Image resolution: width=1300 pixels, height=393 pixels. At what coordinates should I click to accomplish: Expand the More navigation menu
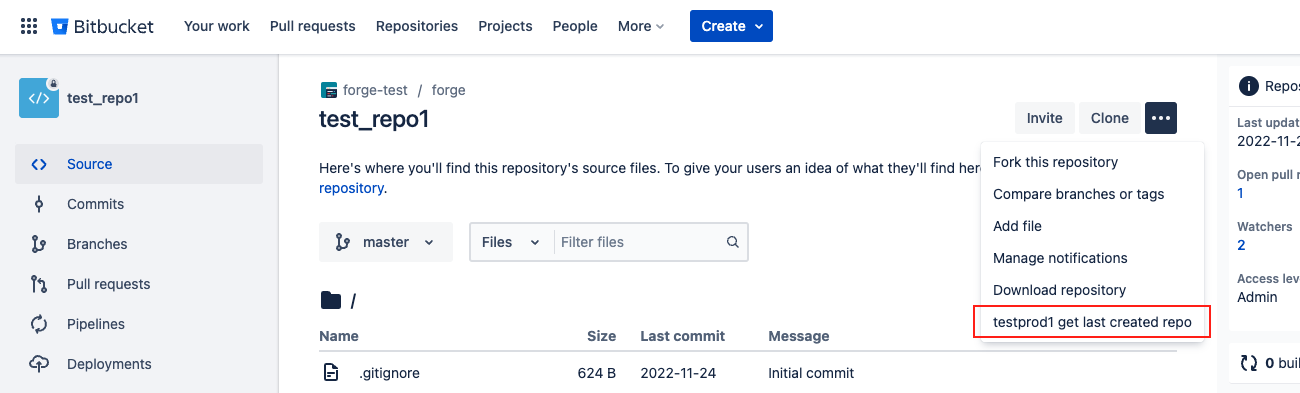click(641, 26)
